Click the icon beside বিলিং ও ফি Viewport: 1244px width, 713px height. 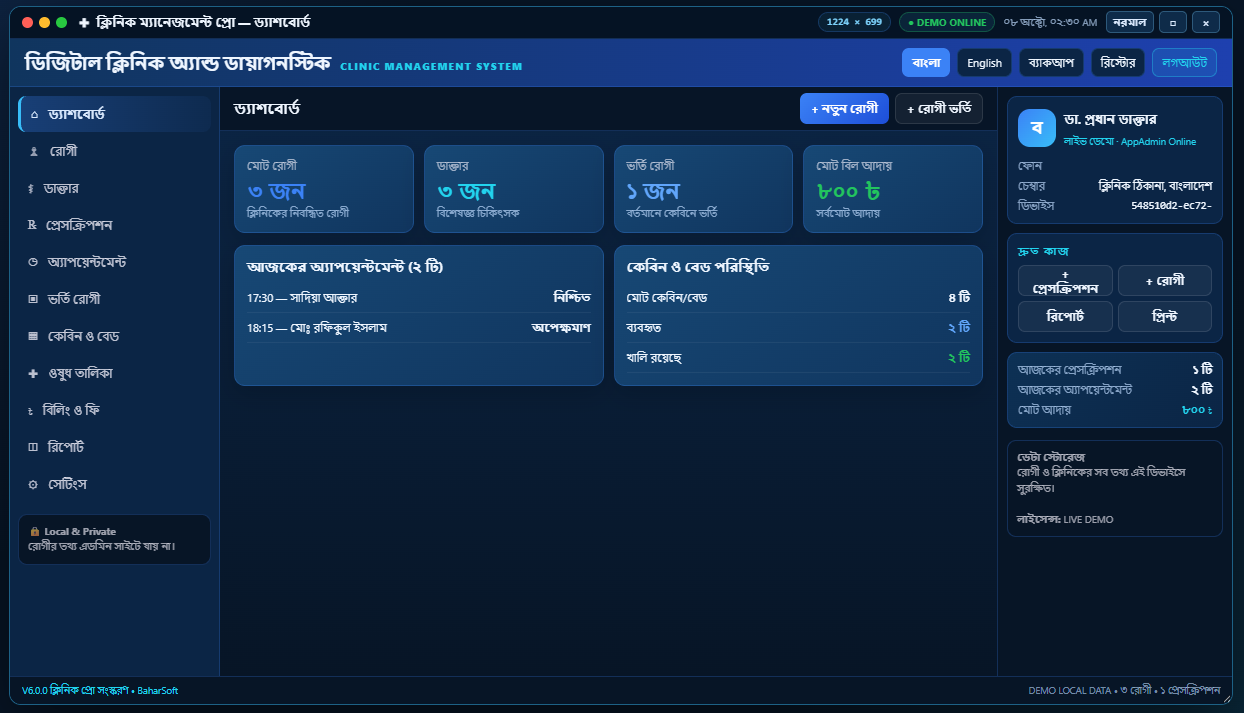tap(30, 411)
